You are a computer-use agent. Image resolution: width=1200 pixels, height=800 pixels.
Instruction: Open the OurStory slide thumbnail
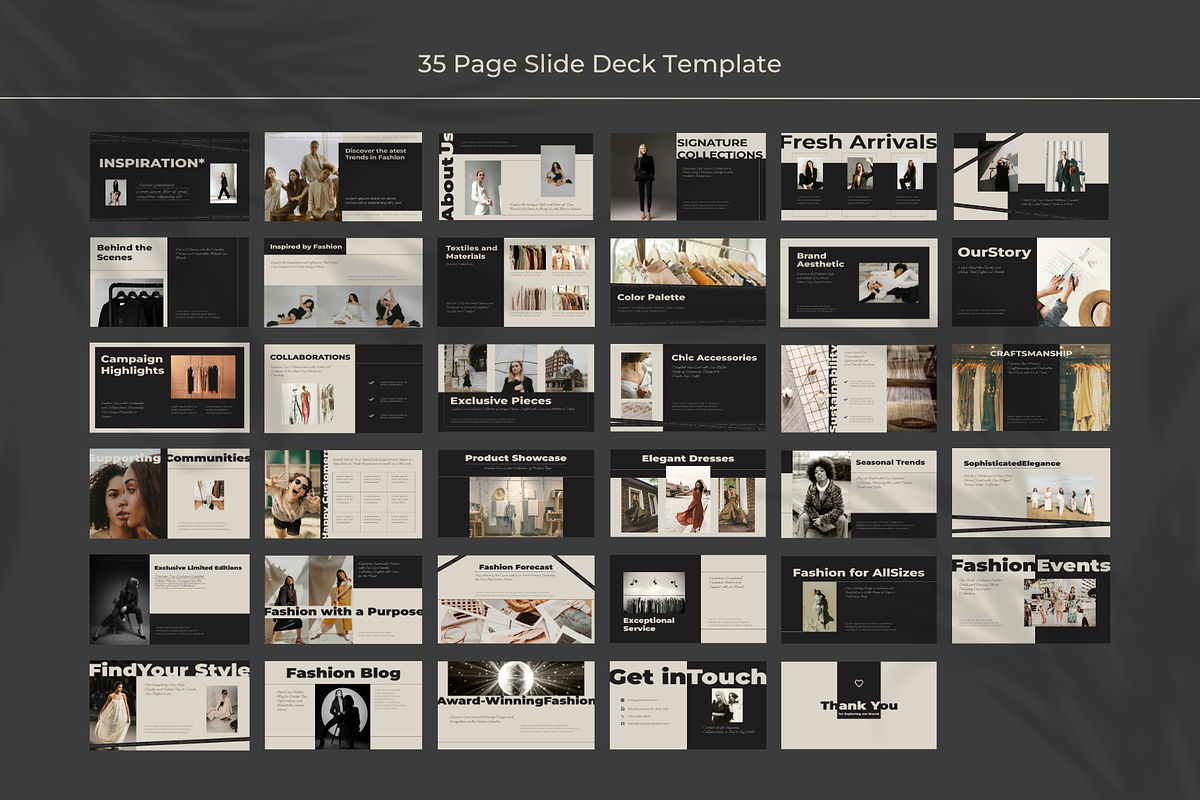pyautogui.click(x=1031, y=282)
